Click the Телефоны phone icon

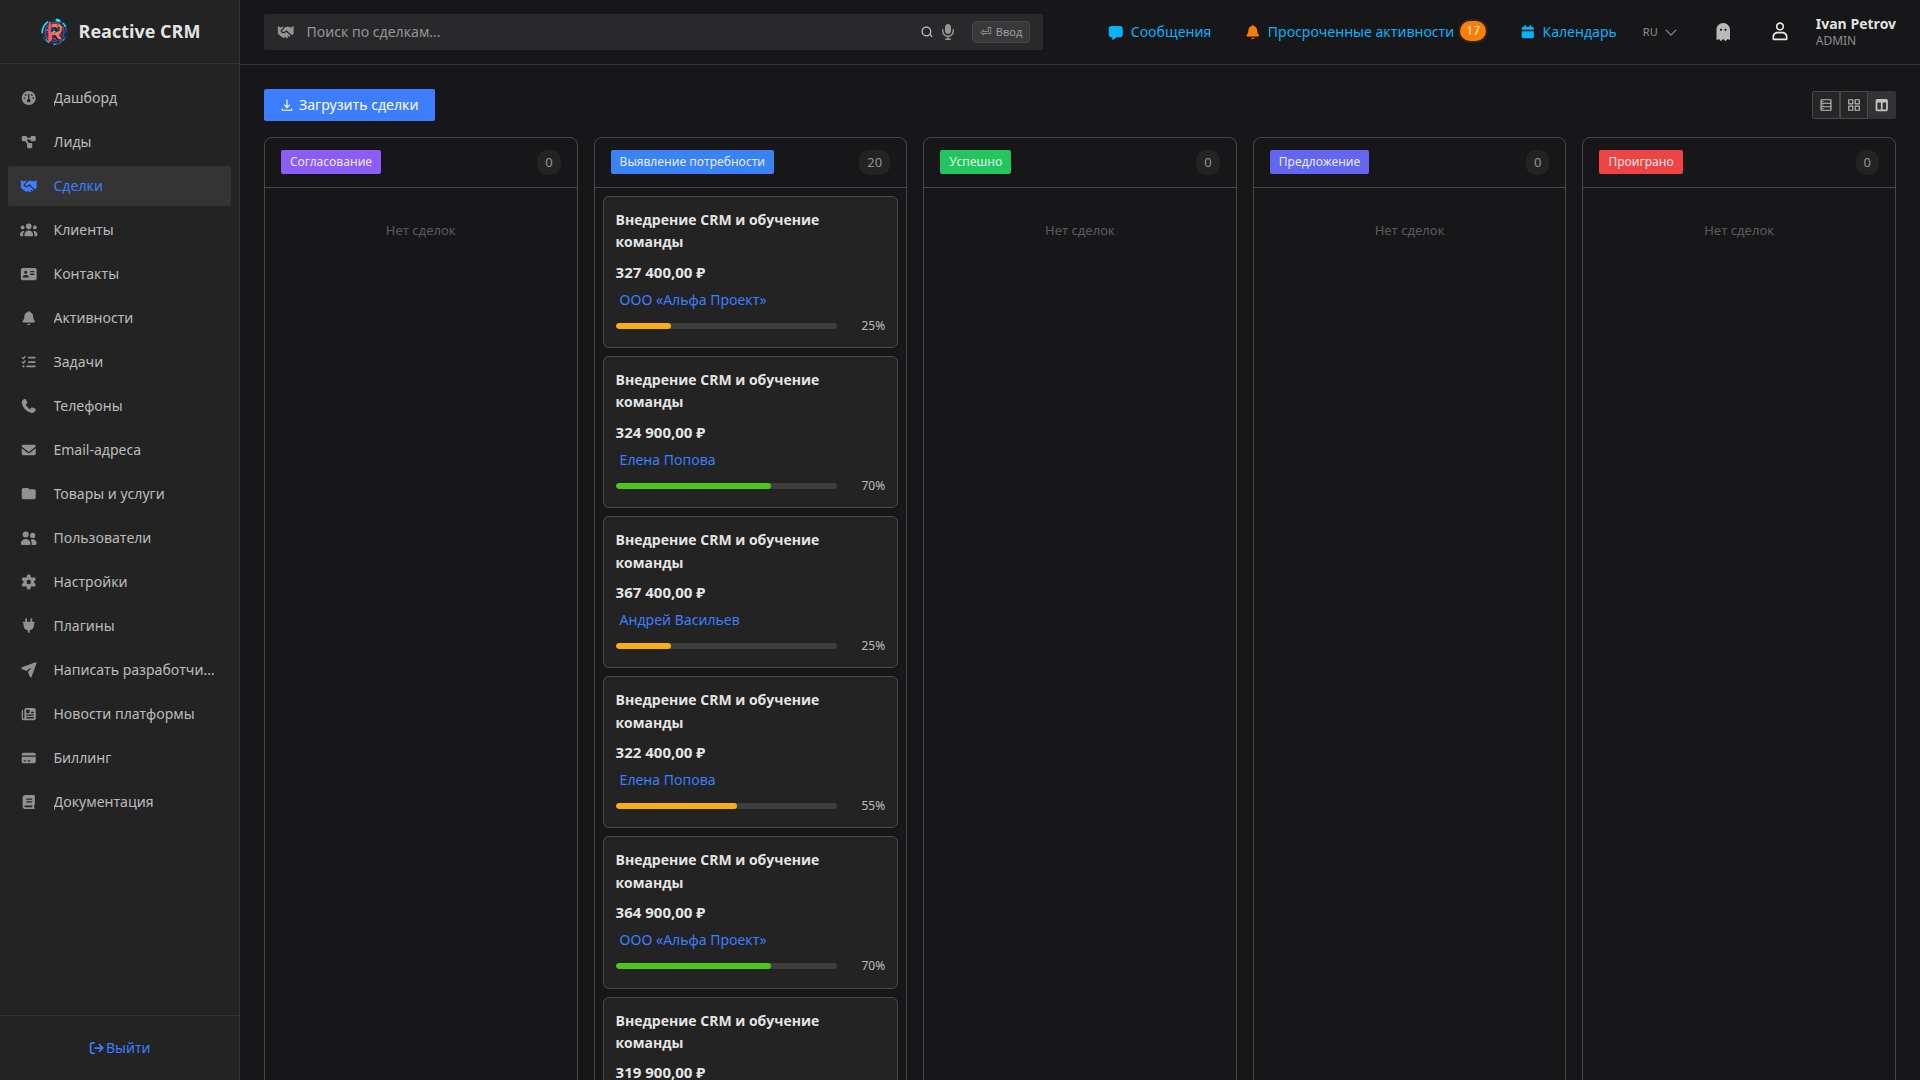[29, 406]
